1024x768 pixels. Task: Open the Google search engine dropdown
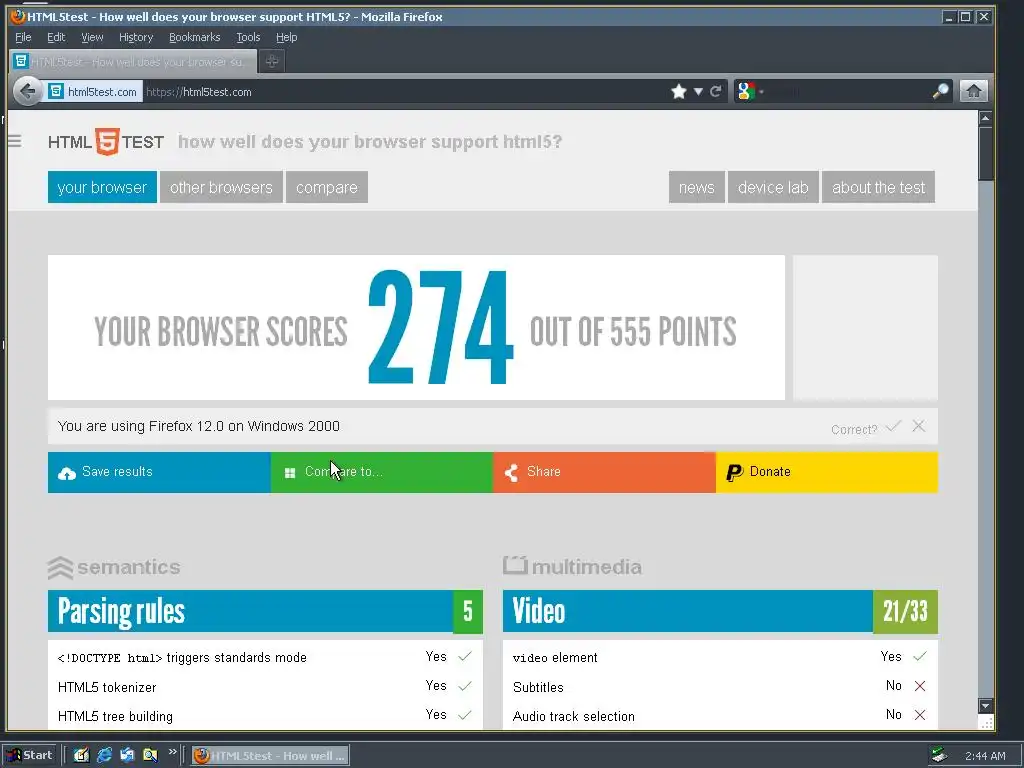point(748,91)
